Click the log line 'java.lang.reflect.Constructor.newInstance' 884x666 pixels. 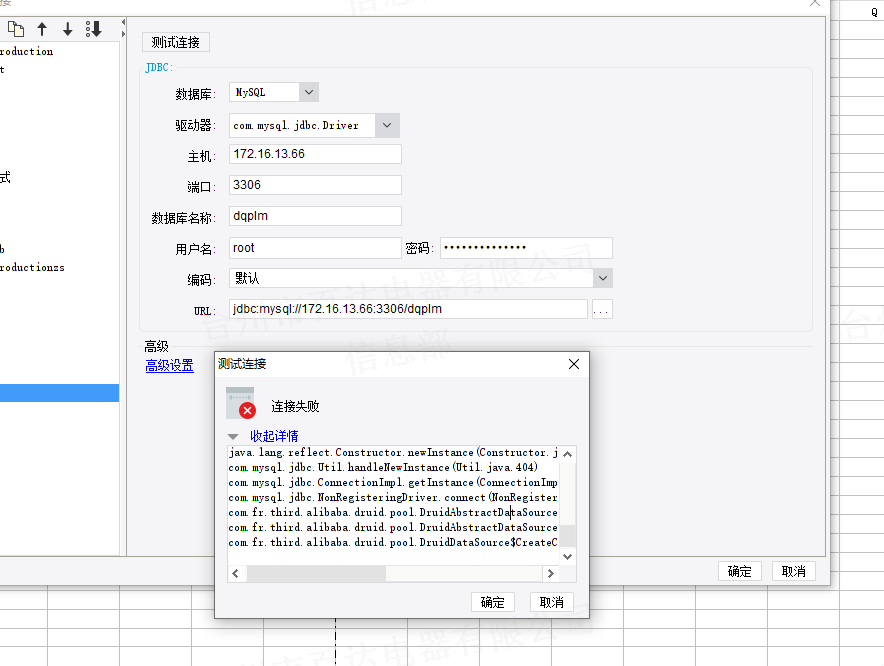[393, 452]
